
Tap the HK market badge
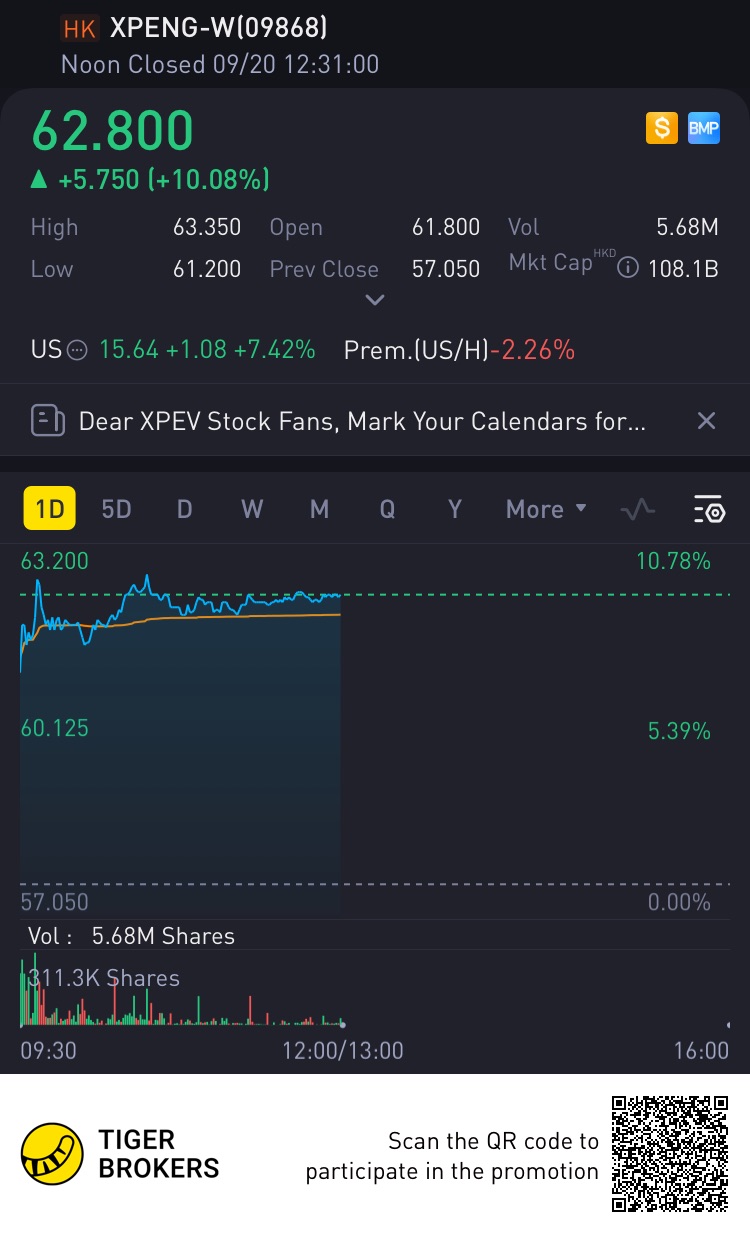coord(80,29)
